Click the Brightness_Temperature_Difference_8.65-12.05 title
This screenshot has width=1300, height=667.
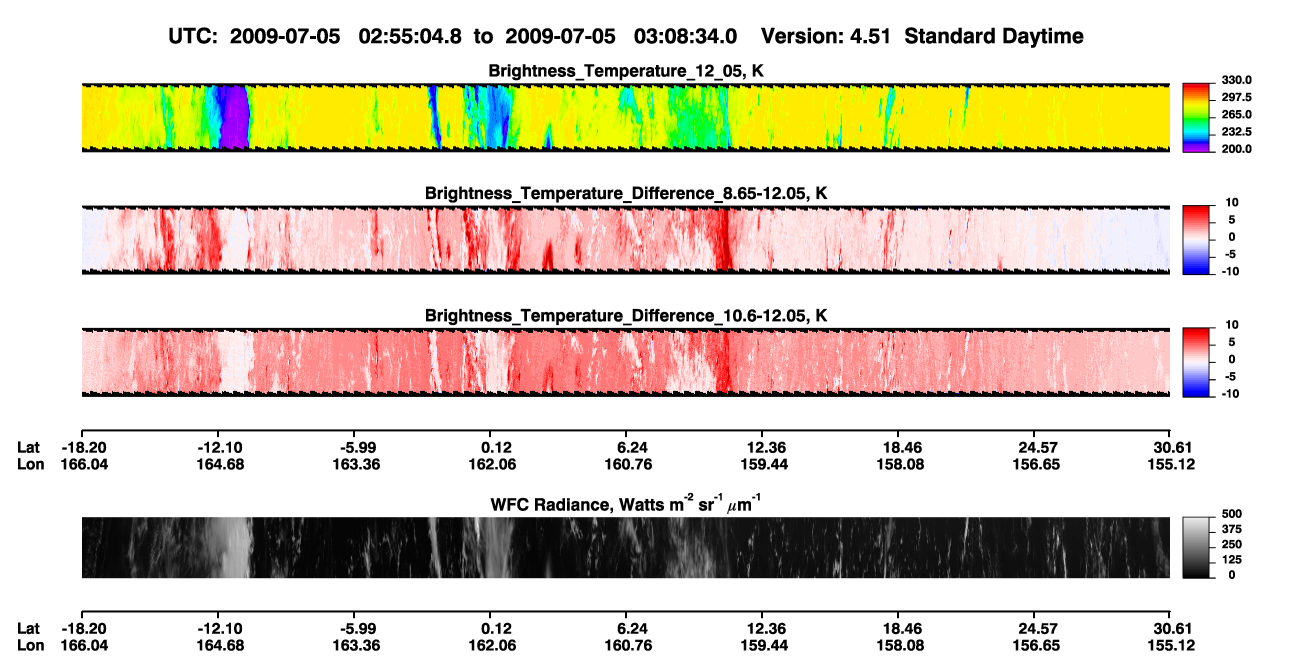coord(626,193)
